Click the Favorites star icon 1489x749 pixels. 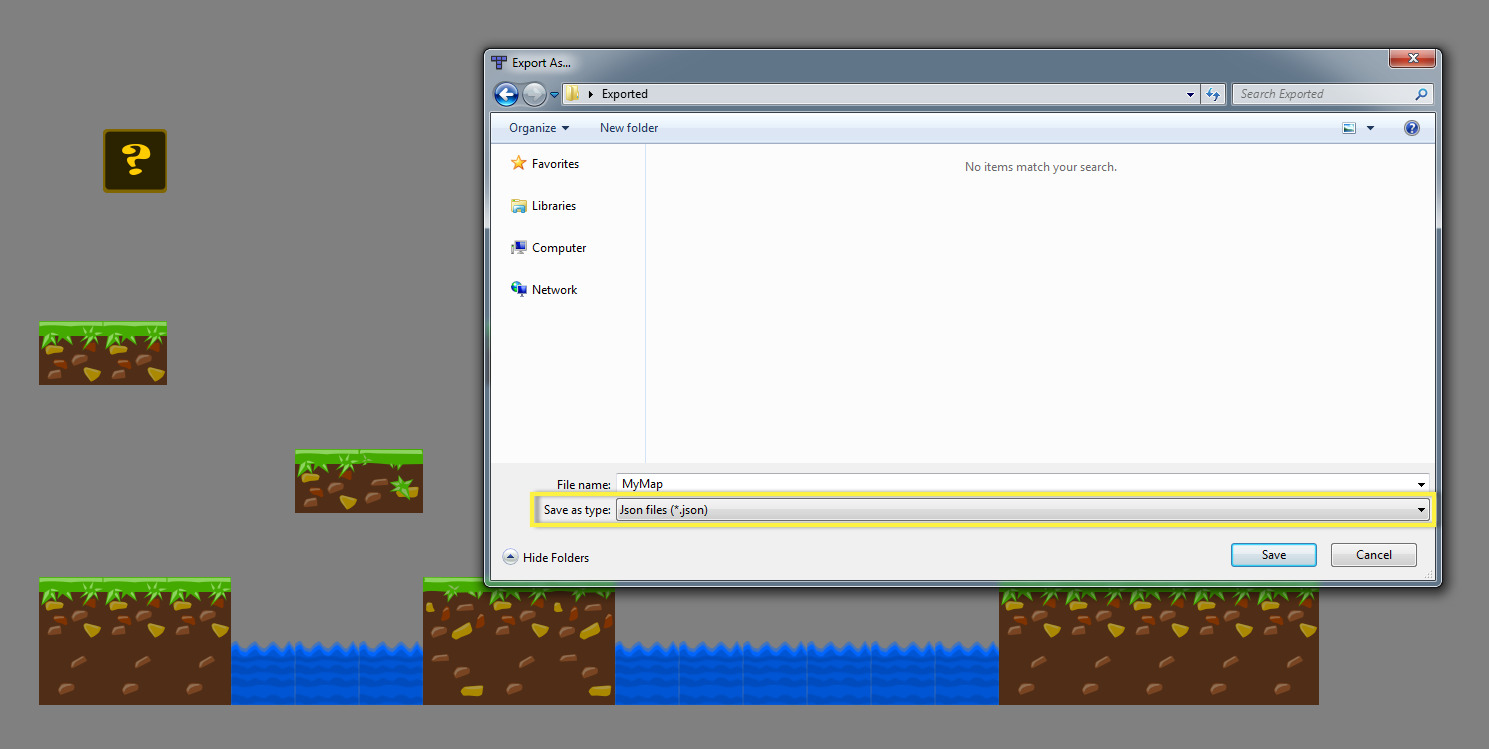point(519,163)
